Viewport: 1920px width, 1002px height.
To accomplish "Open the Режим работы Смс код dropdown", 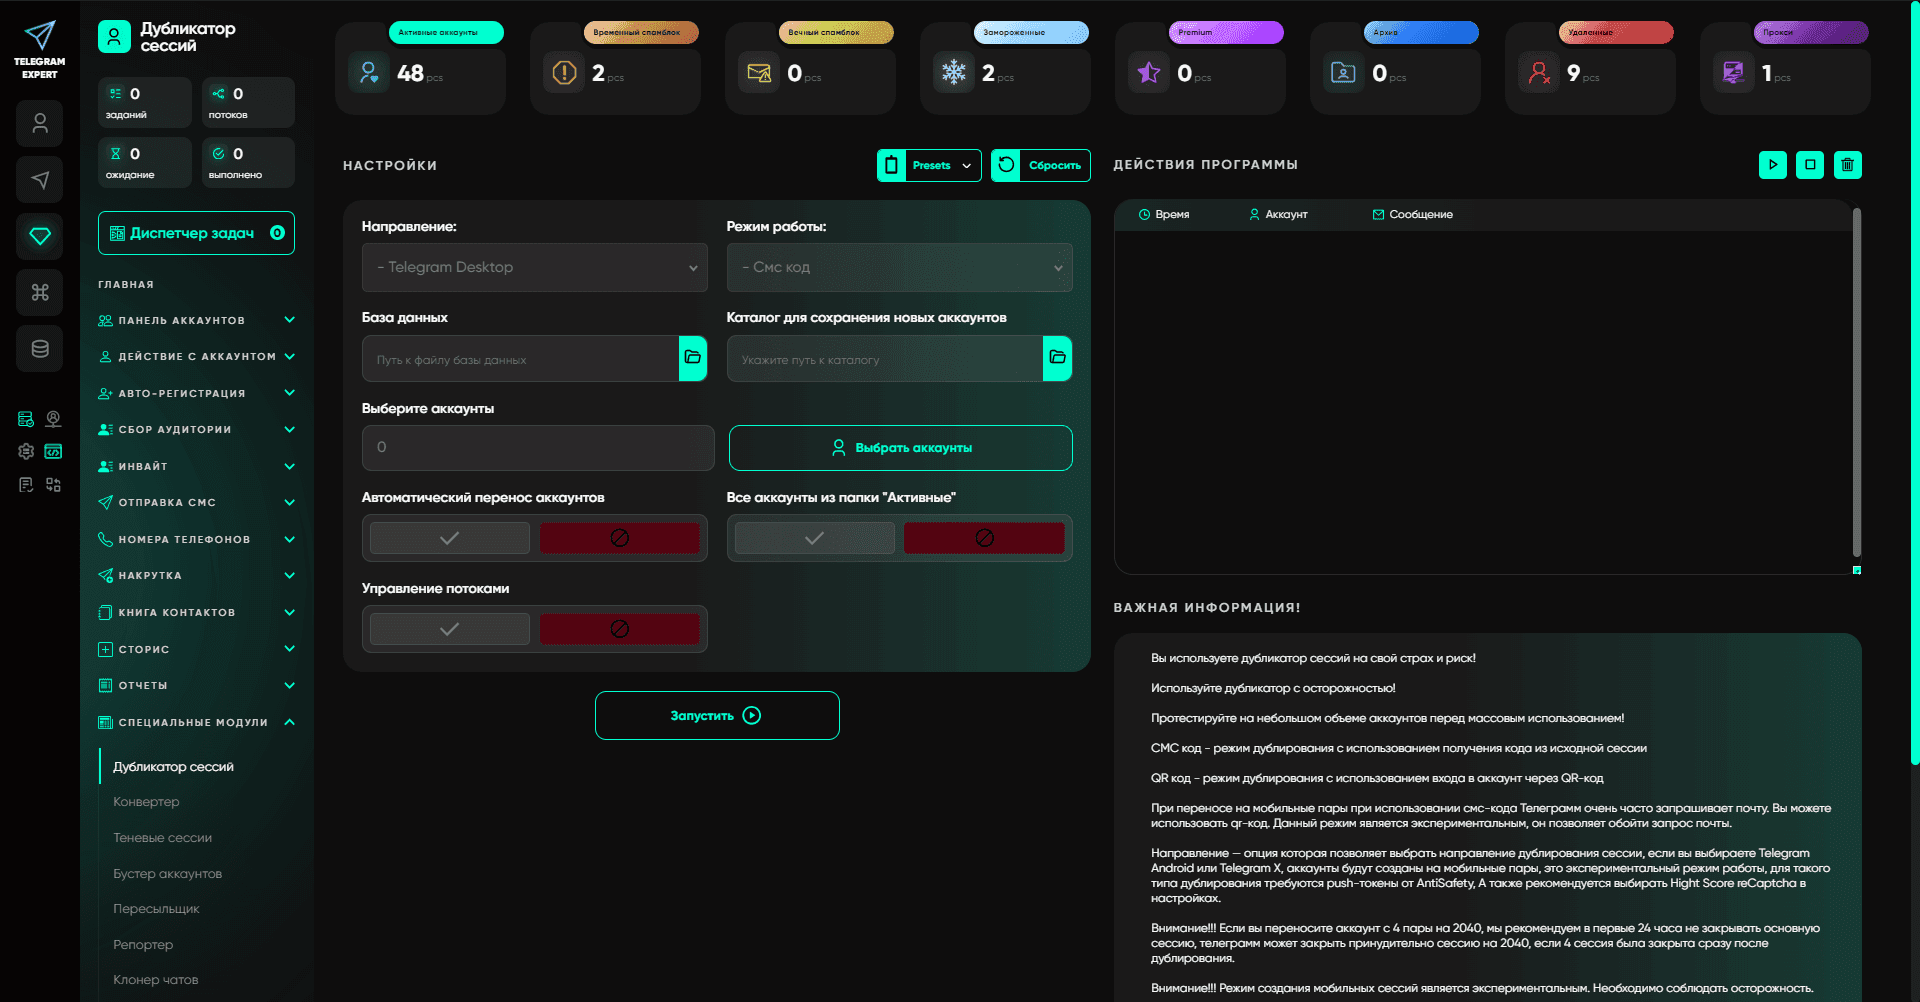I will (899, 268).
